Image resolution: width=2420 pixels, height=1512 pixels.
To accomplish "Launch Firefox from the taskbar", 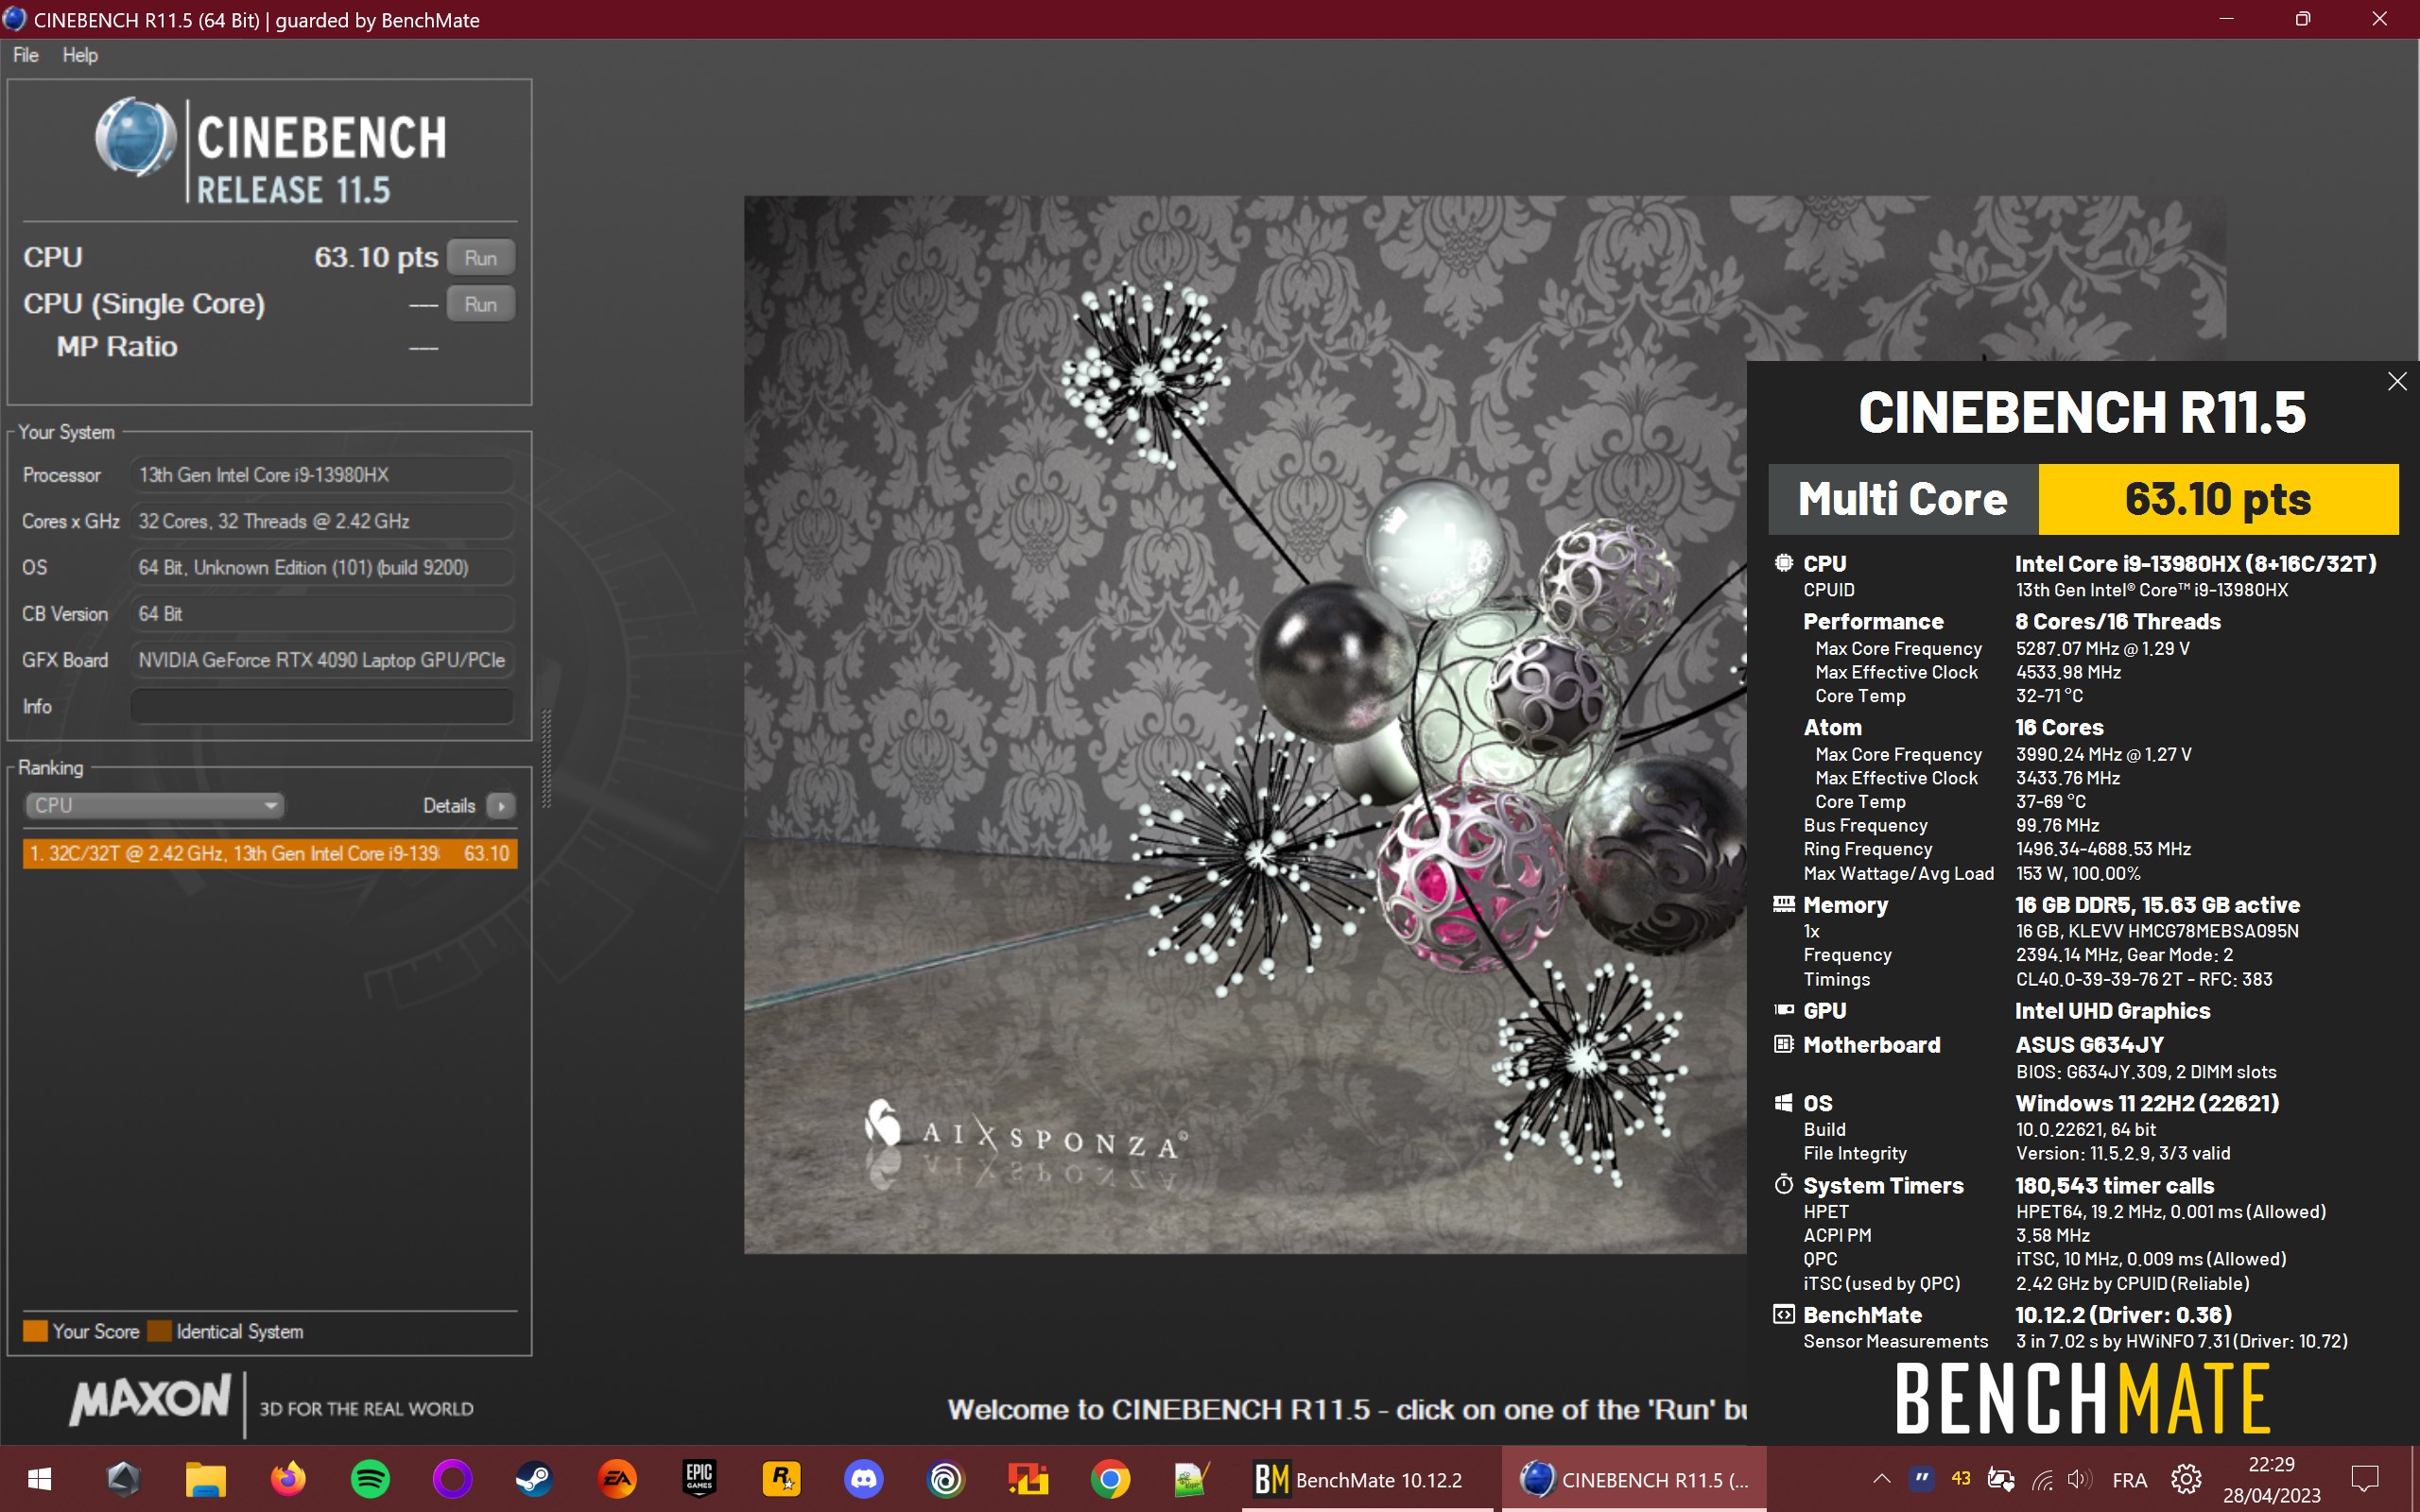I will point(288,1479).
